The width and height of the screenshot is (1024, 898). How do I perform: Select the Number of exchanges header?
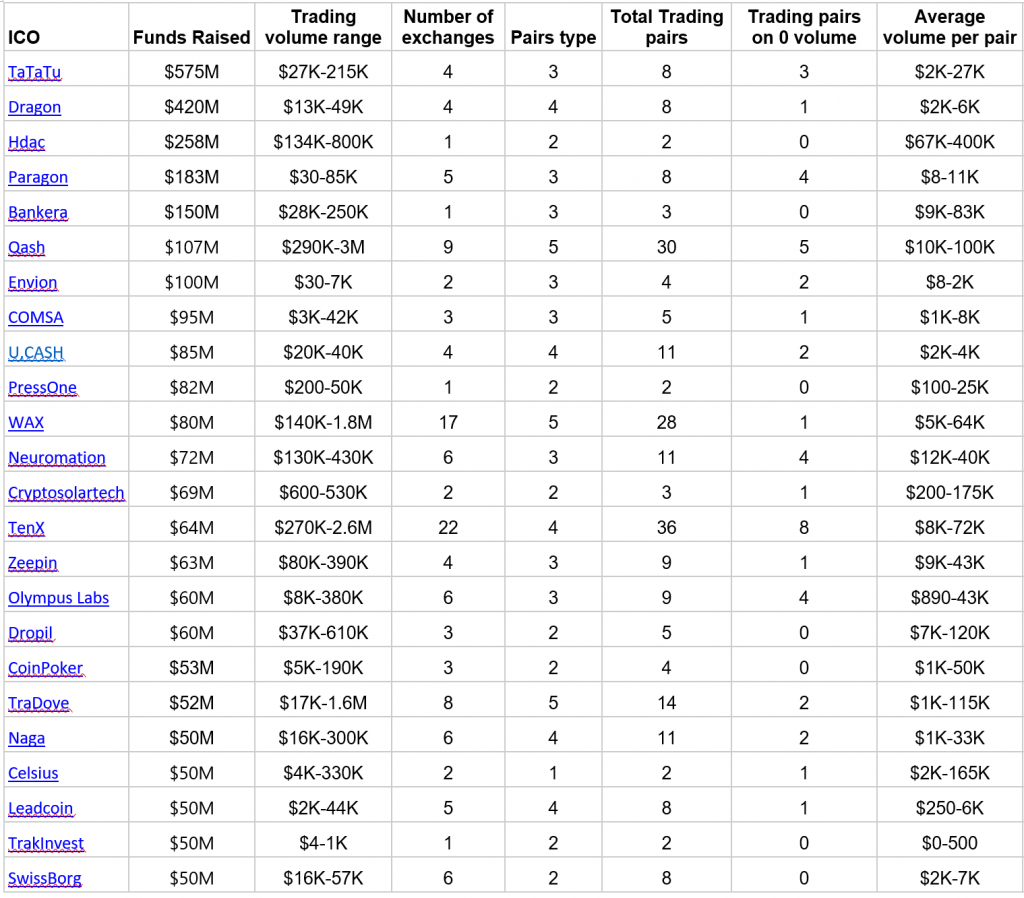click(448, 27)
